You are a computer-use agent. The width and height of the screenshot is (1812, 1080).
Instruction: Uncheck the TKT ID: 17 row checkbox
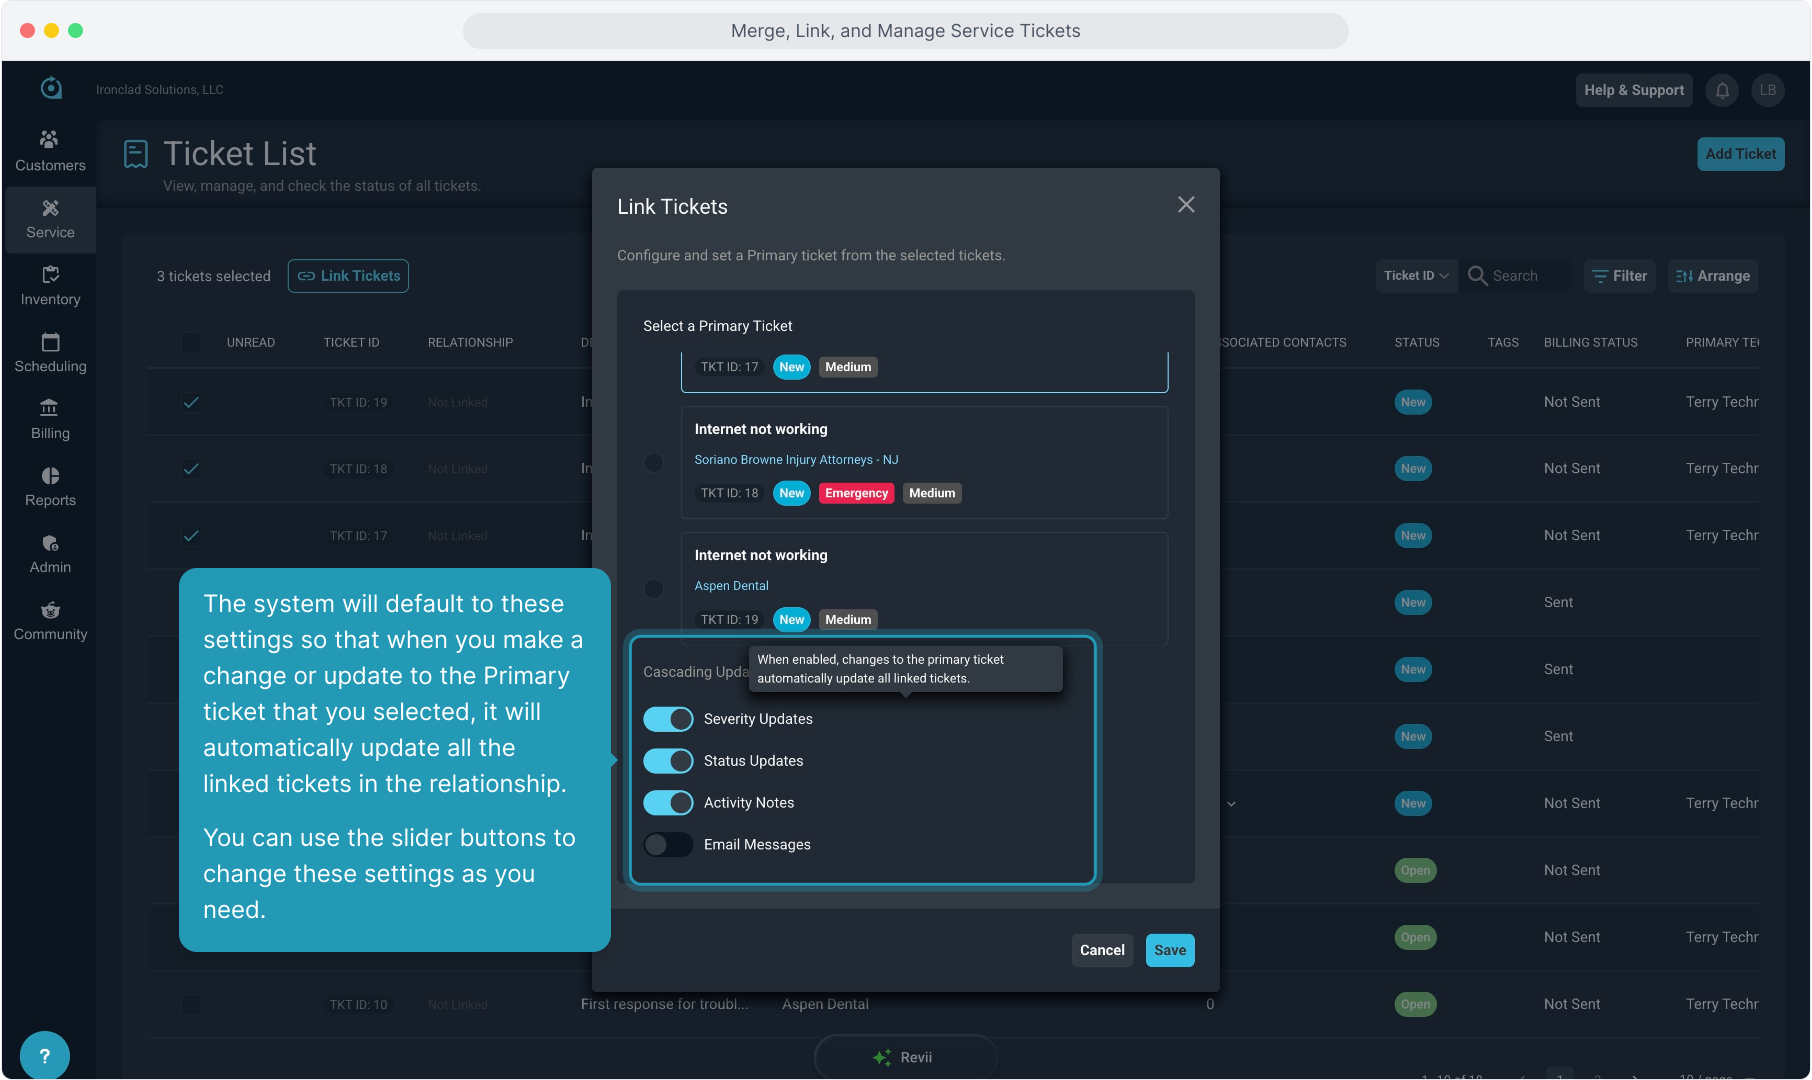[191, 536]
